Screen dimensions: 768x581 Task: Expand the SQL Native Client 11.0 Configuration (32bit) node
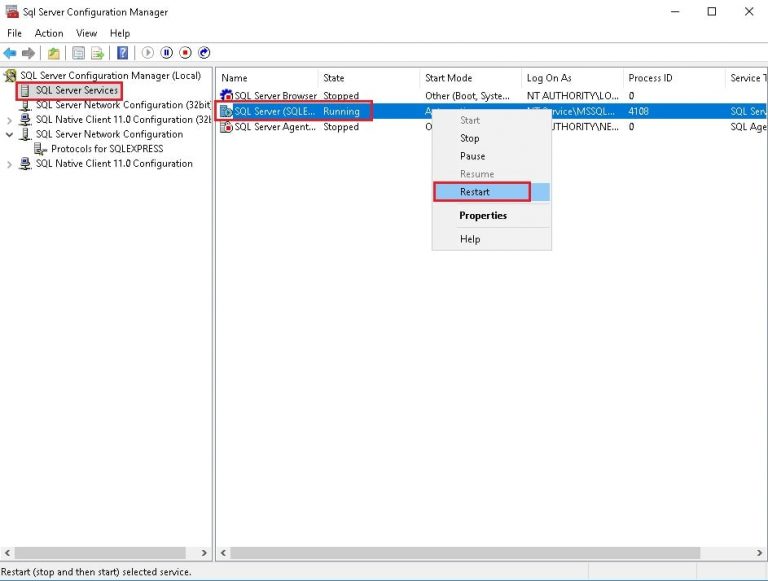[x=10, y=119]
